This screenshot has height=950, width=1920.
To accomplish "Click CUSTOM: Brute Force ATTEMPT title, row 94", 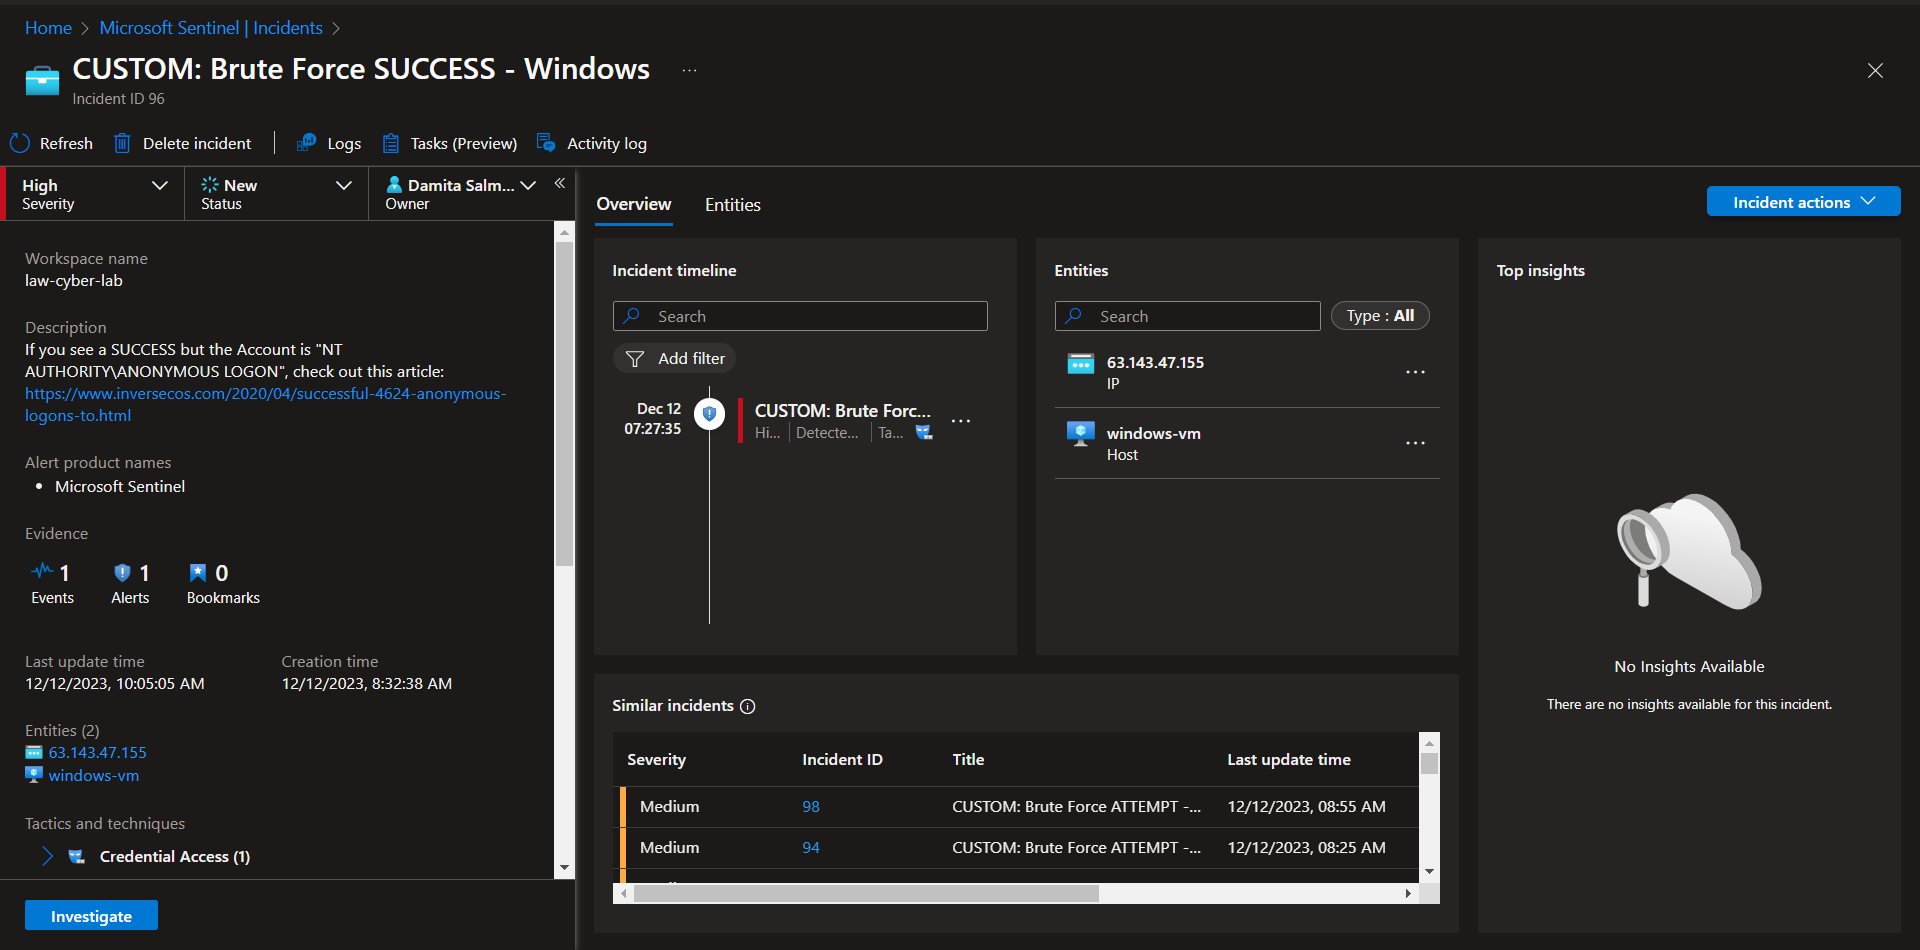I will (1076, 848).
